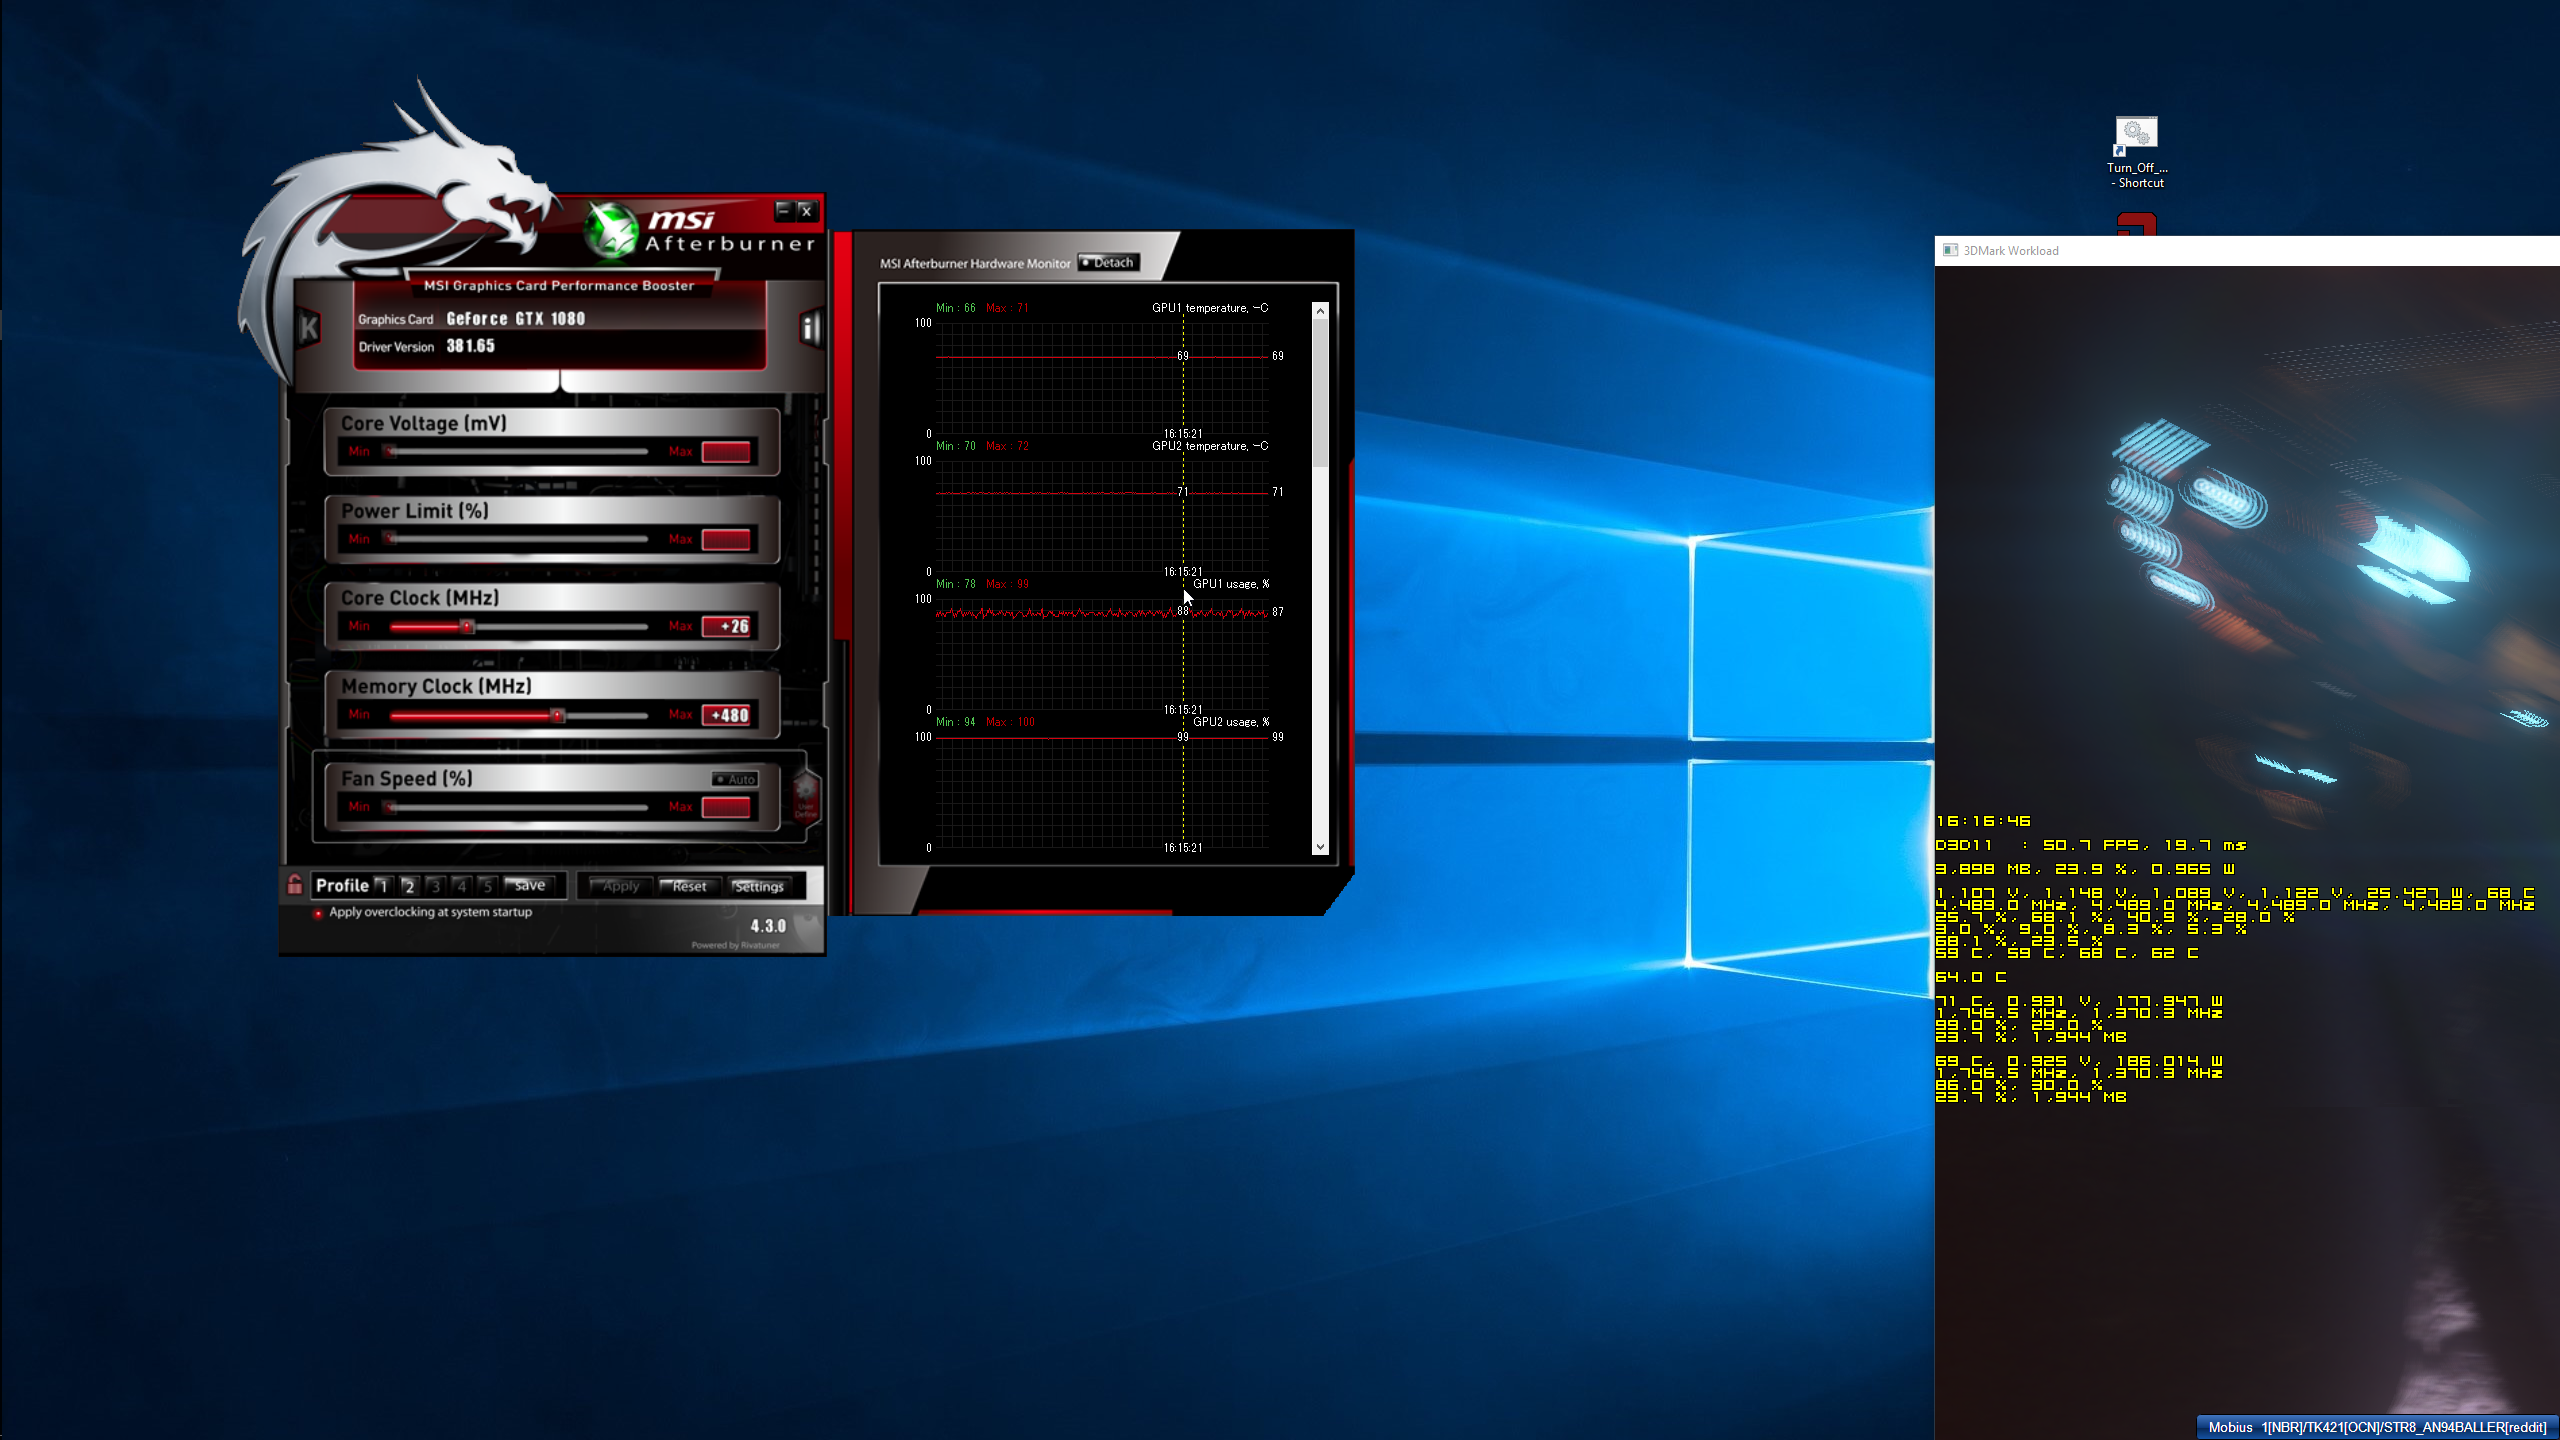The height and width of the screenshot is (1440, 2560).
Task: Select profile slot 5
Action: click(487, 886)
